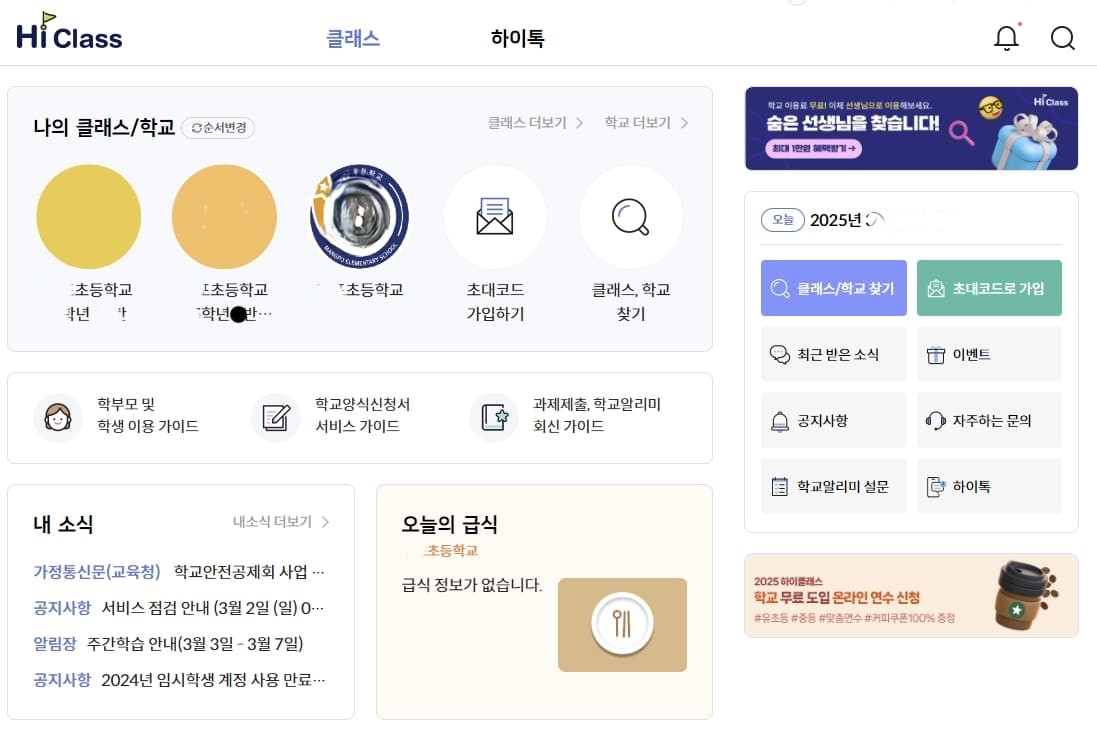Select the 클래스 tab in the top menu

352,39
